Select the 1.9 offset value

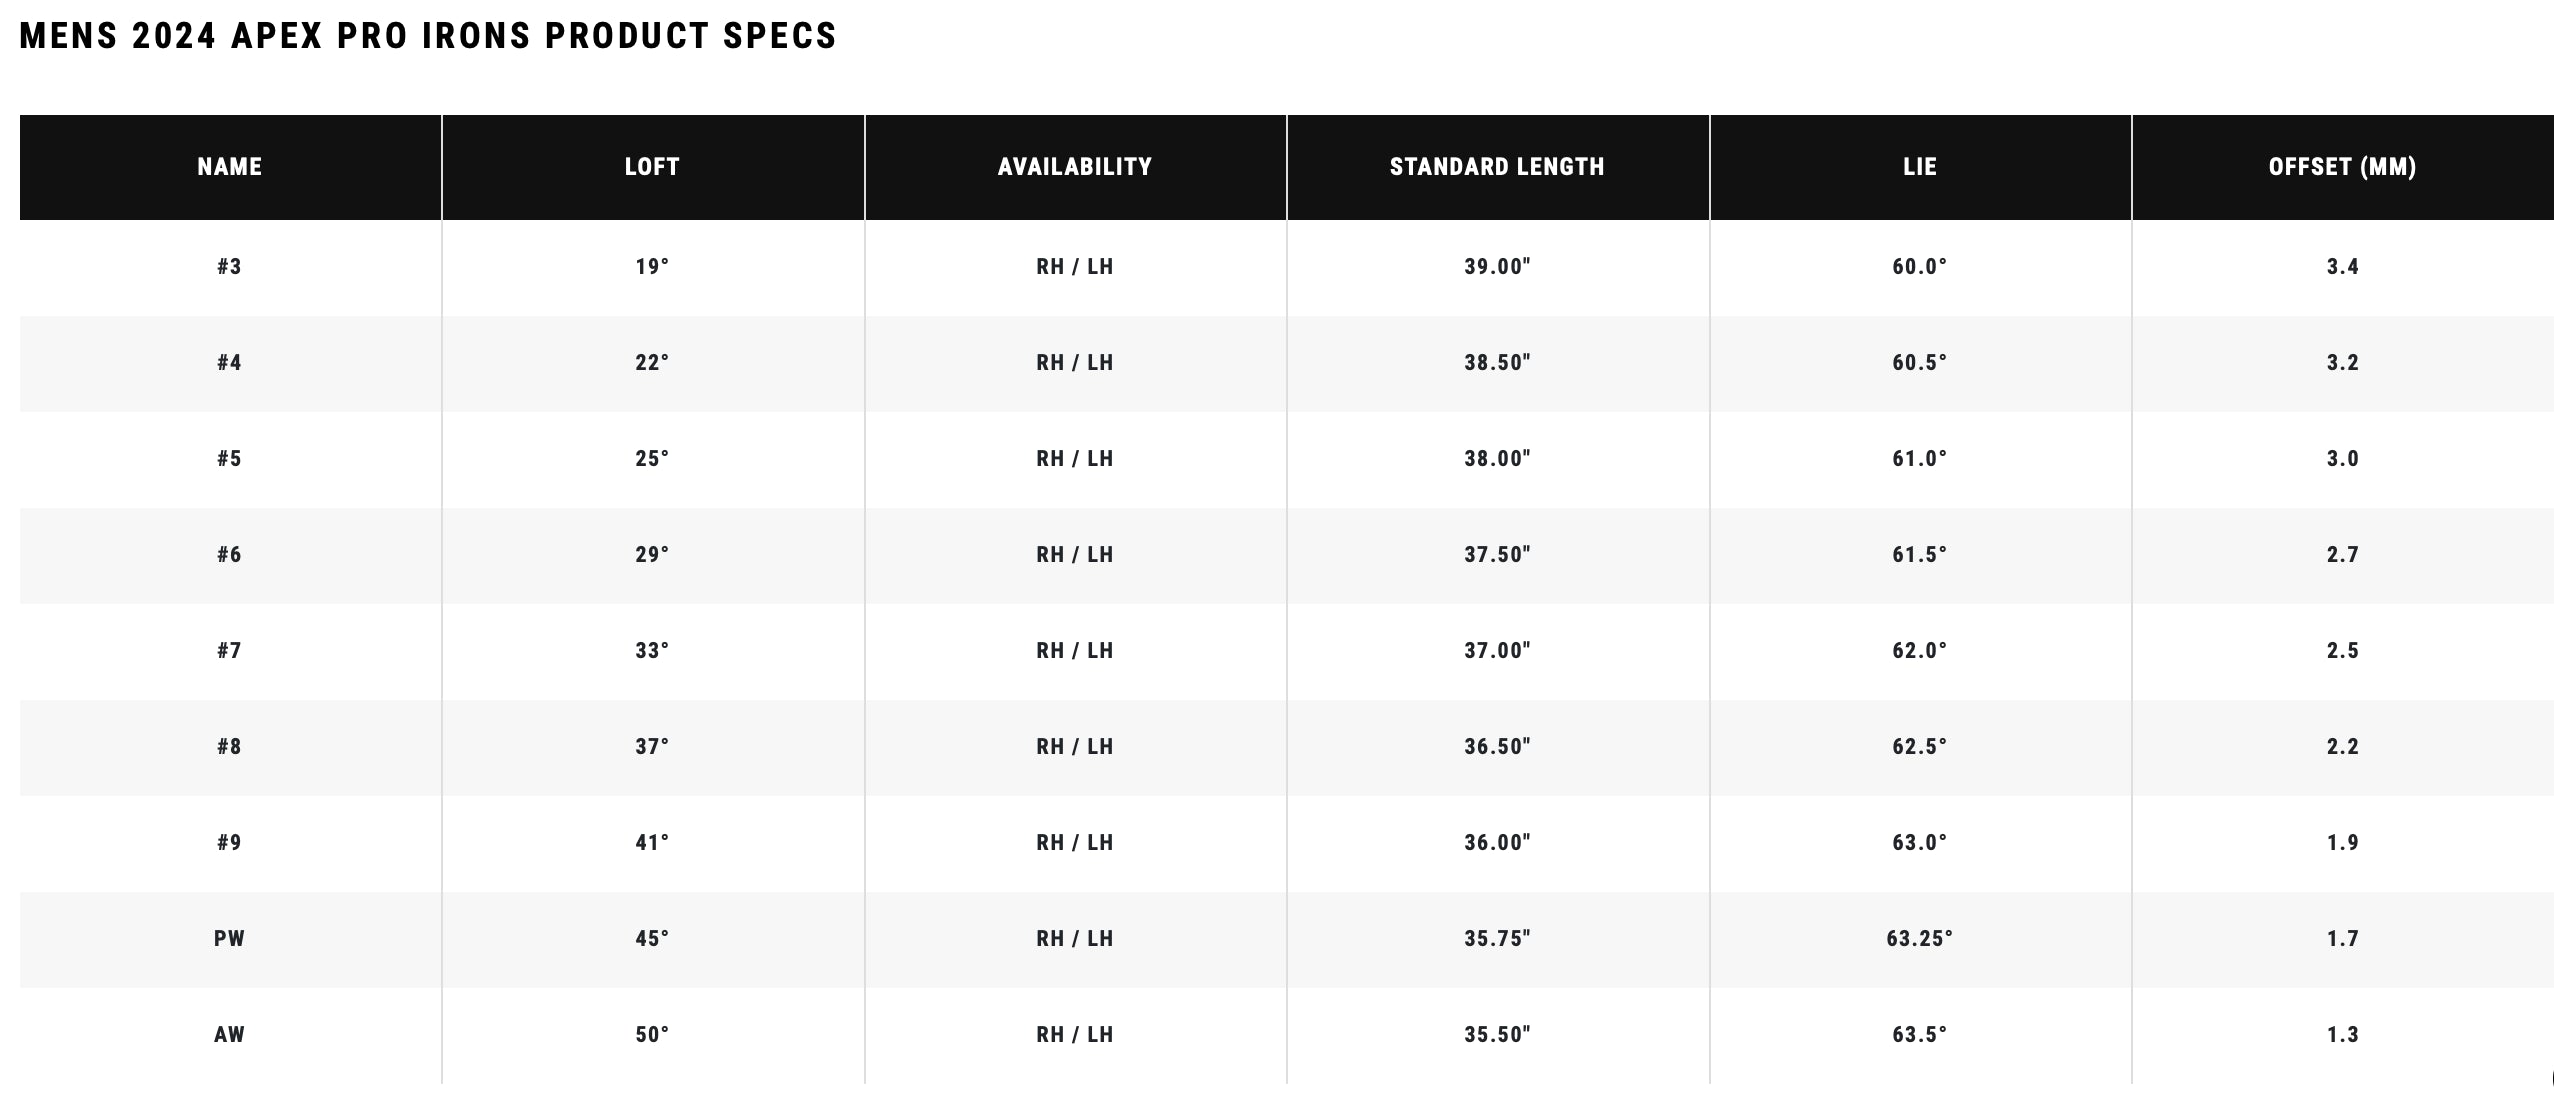2342,843
